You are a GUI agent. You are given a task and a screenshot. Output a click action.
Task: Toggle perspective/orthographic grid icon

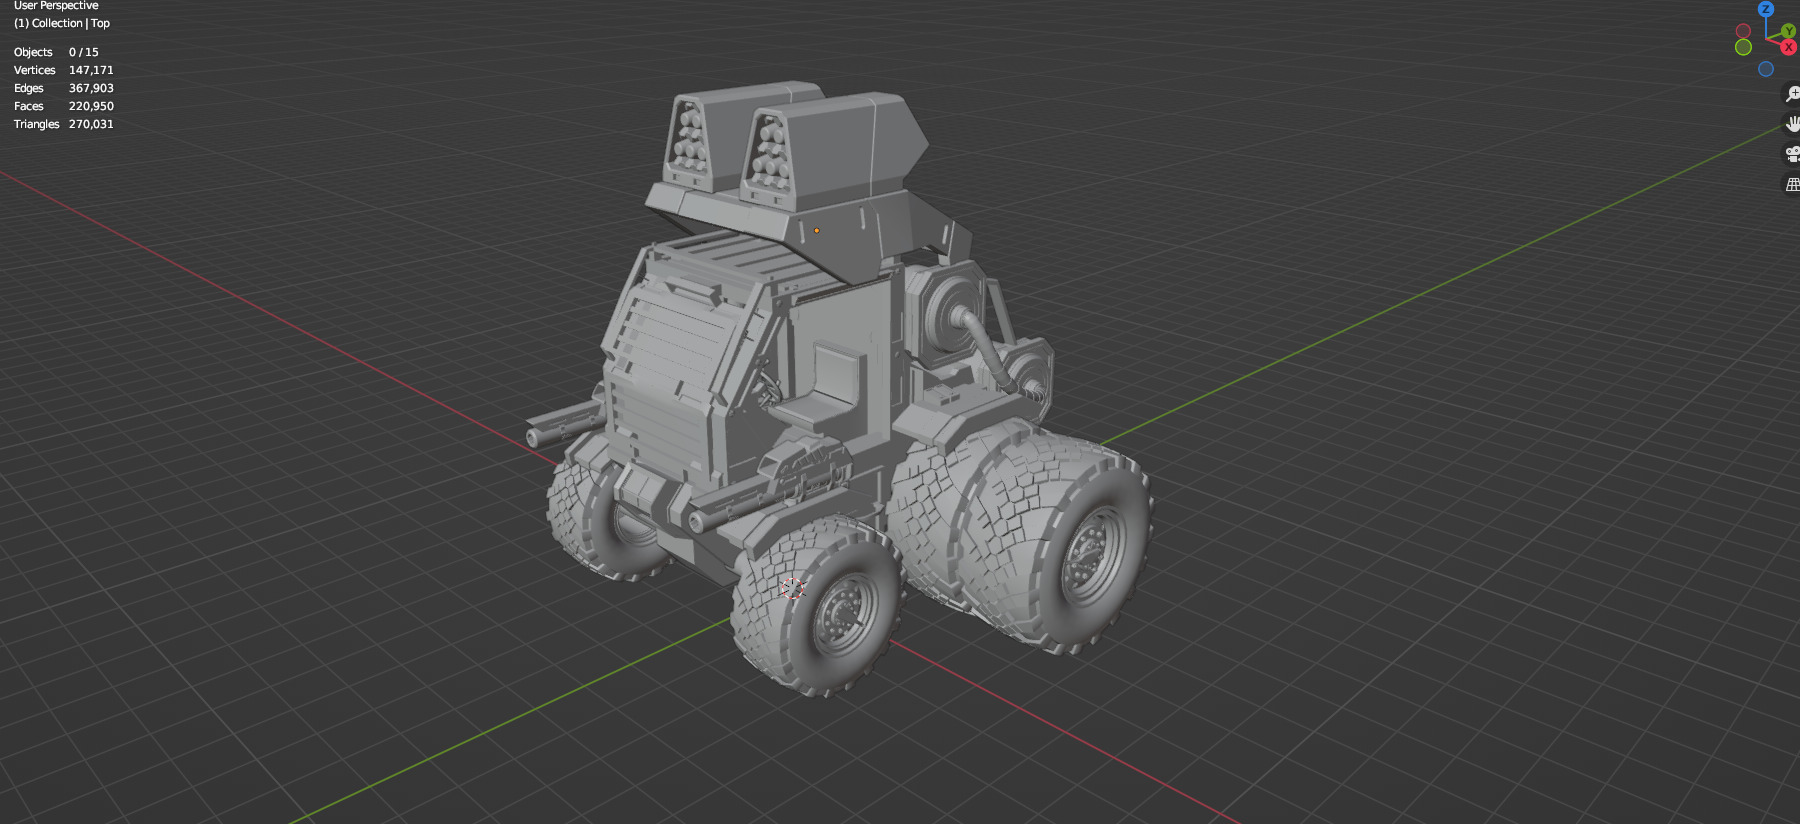(x=1792, y=184)
